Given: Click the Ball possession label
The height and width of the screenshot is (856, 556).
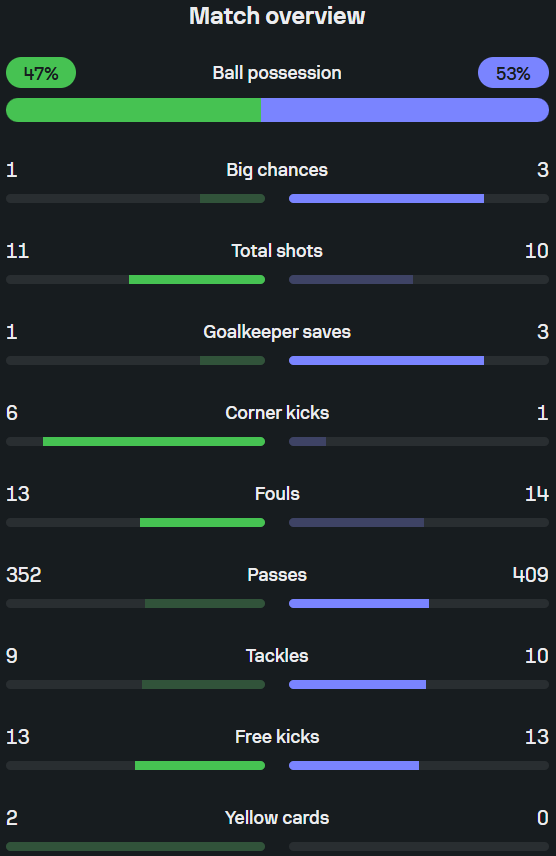Looking at the screenshot, I should point(277,73).
